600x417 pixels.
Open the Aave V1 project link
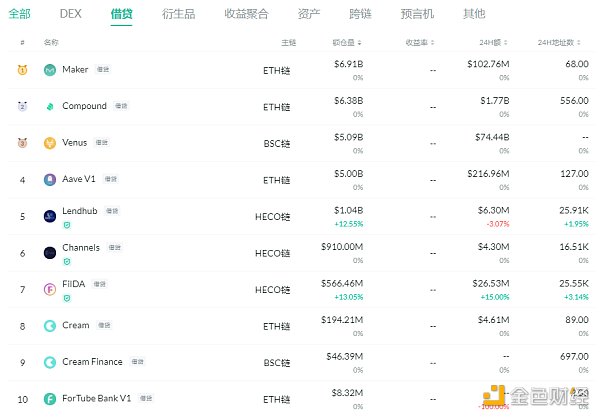pos(79,179)
